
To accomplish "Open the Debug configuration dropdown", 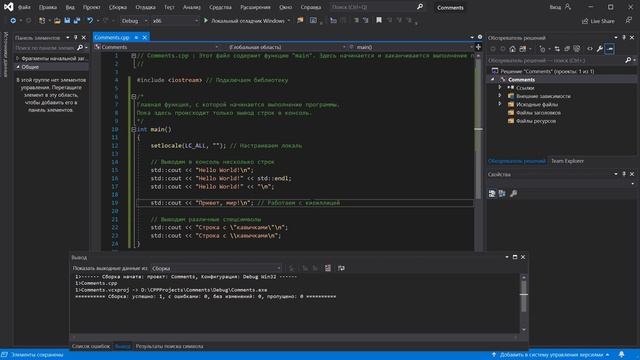I will [134, 20].
